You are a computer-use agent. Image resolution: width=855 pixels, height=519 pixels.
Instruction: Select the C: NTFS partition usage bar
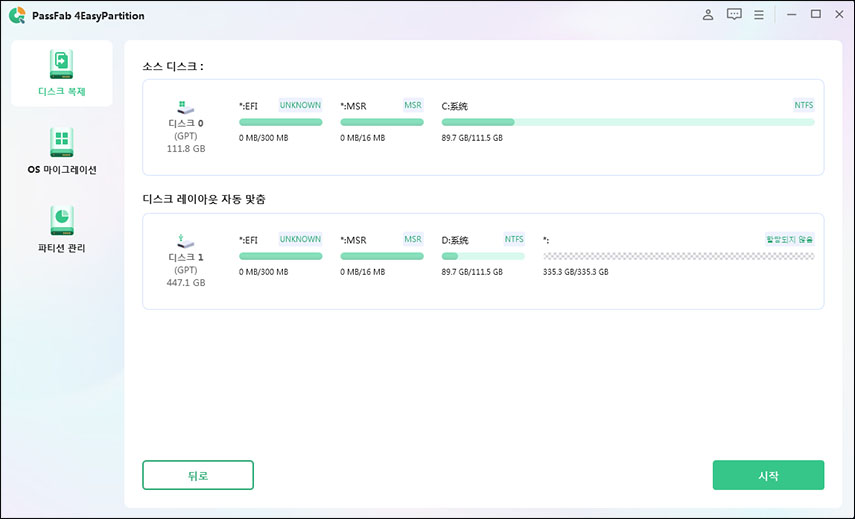(x=628, y=122)
